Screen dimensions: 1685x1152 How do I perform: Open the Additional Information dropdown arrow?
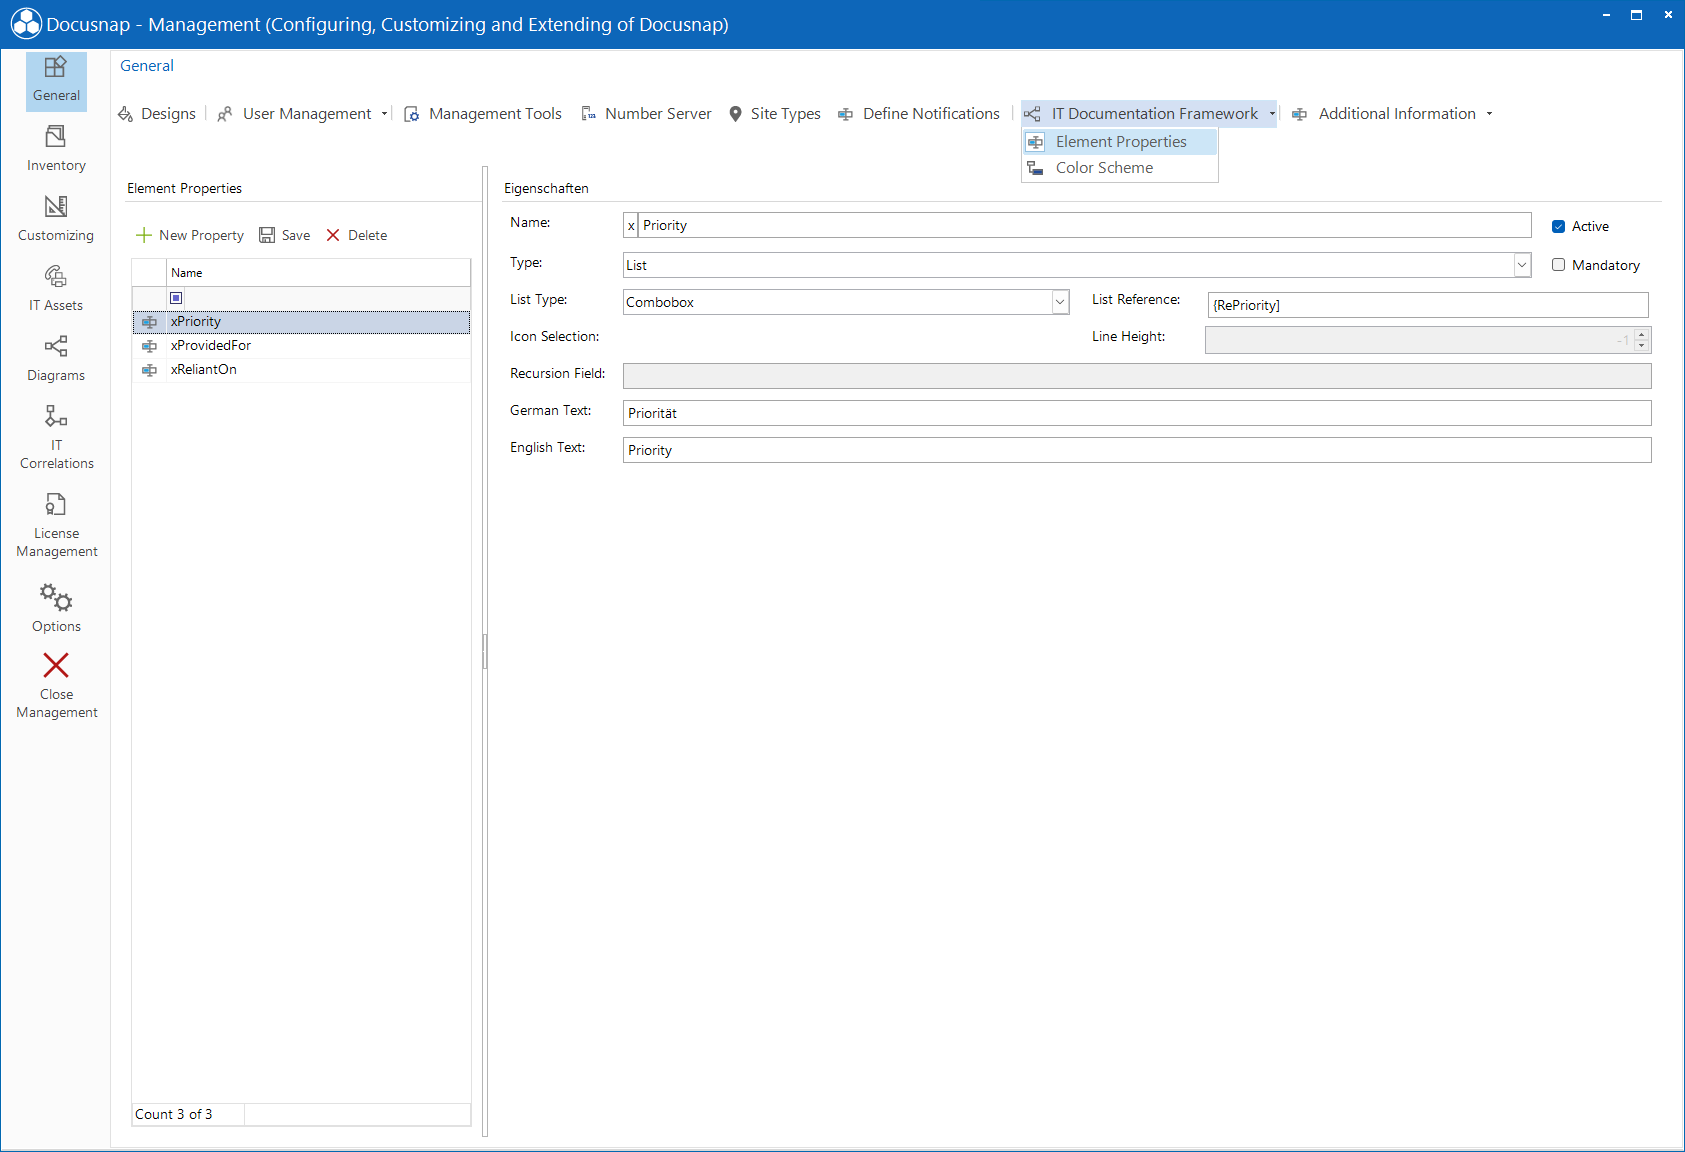[x=1489, y=114]
